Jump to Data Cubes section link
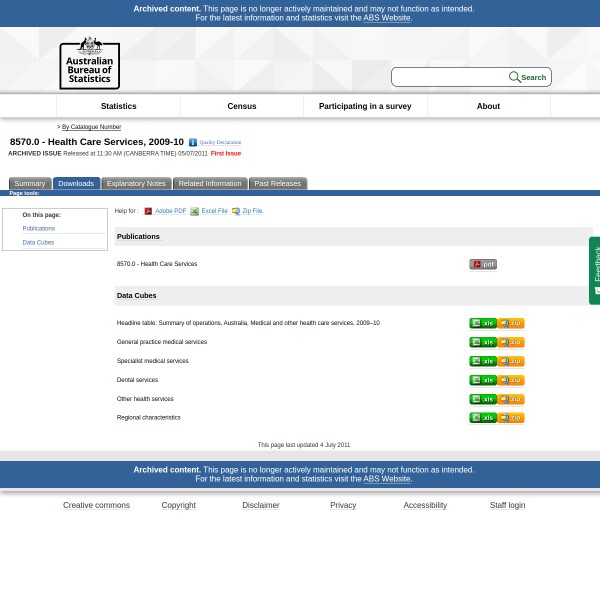600x600 pixels. (x=38, y=242)
